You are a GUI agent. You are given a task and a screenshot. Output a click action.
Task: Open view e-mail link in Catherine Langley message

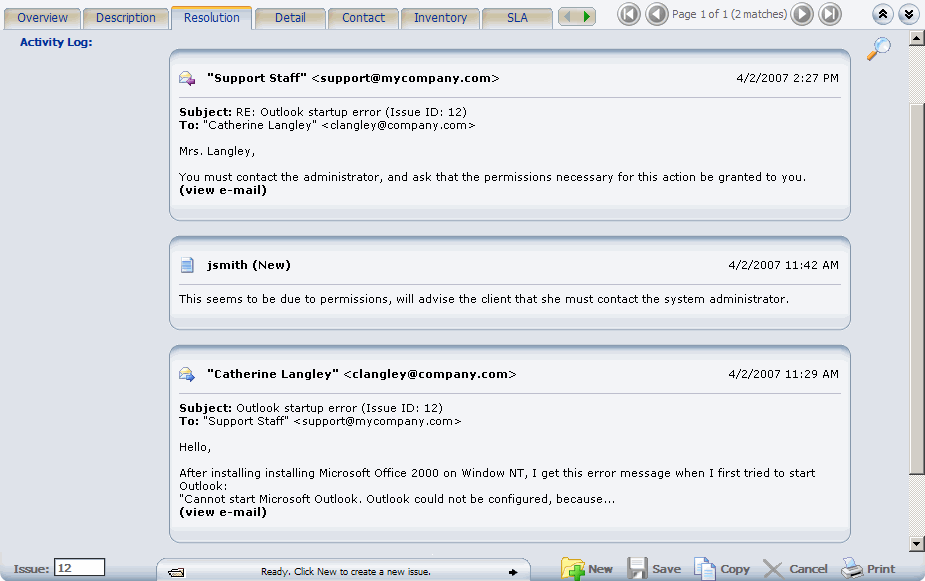pos(223,513)
